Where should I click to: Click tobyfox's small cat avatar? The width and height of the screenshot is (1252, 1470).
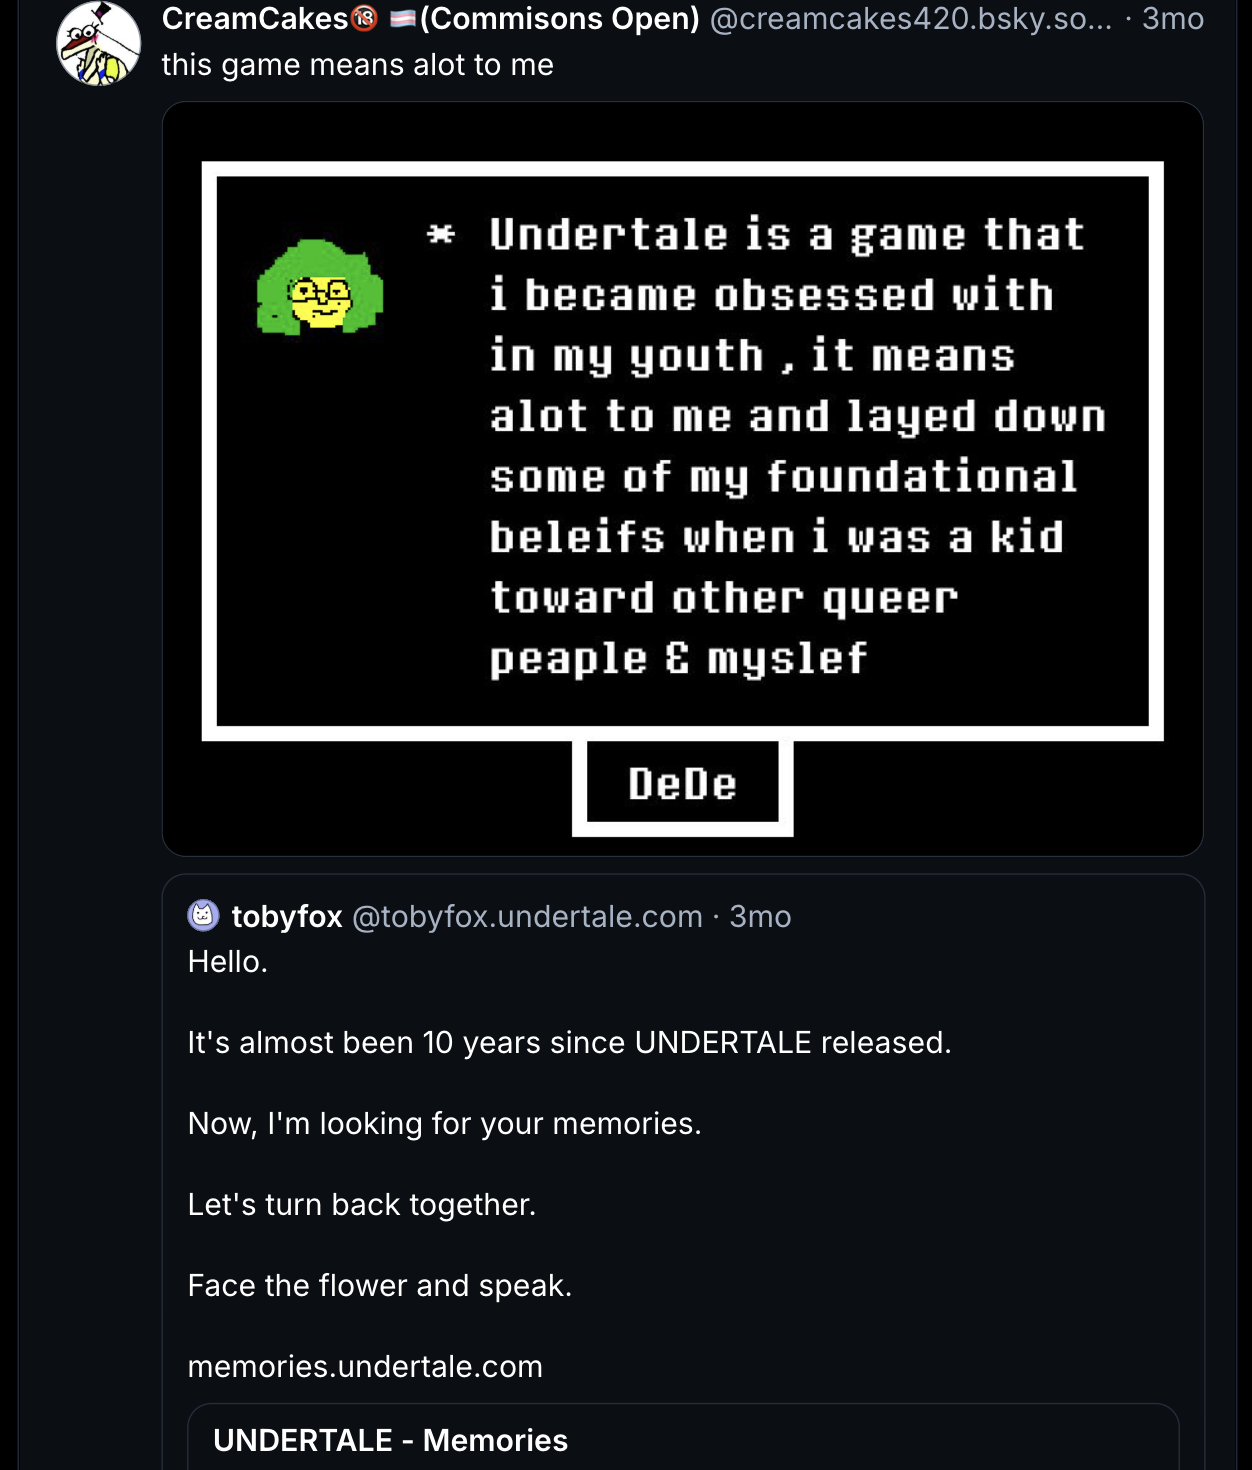click(x=204, y=915)
